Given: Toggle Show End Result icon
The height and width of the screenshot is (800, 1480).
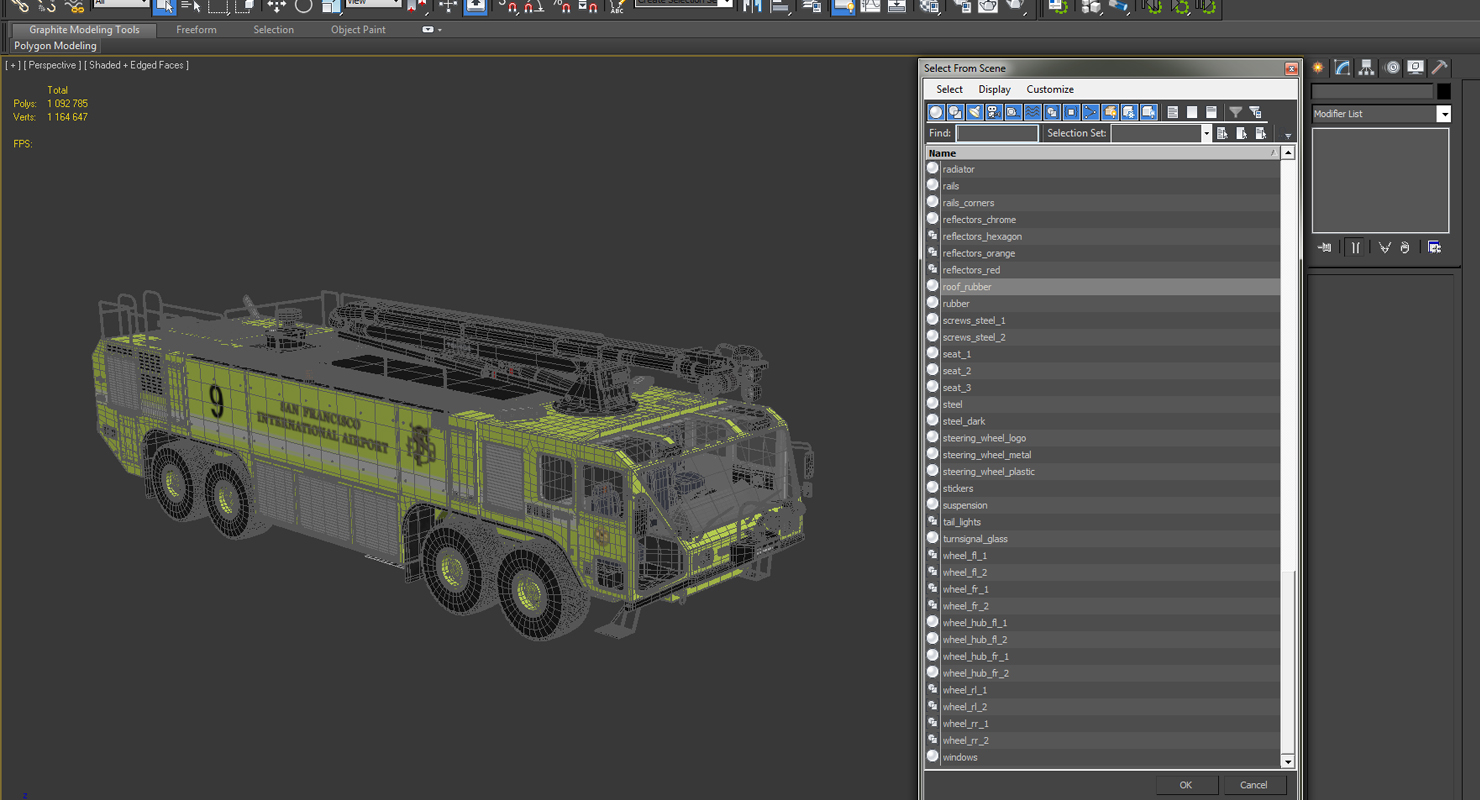Looking at the screenshot, I should click(x=1355, y=247).
